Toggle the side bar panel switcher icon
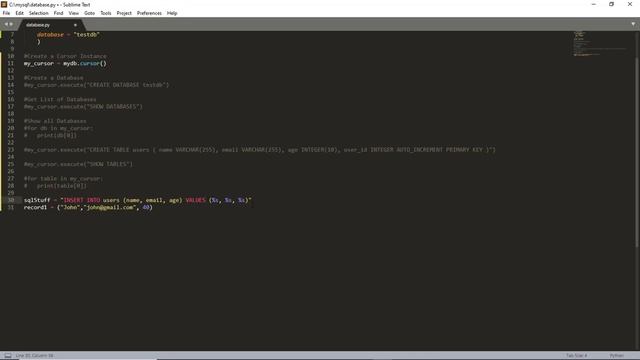Screen dimensions: 640x360 [x=8, y=356]
